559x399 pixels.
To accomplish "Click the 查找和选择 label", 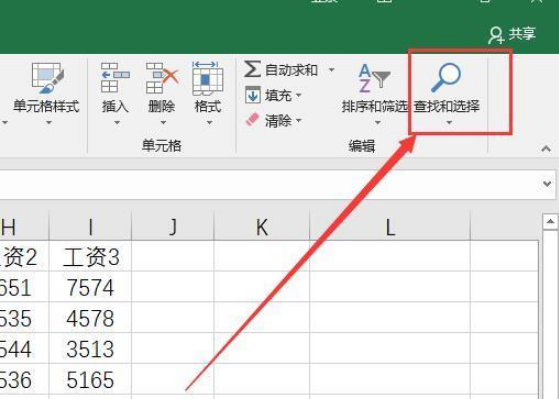I will coord(446,106).
